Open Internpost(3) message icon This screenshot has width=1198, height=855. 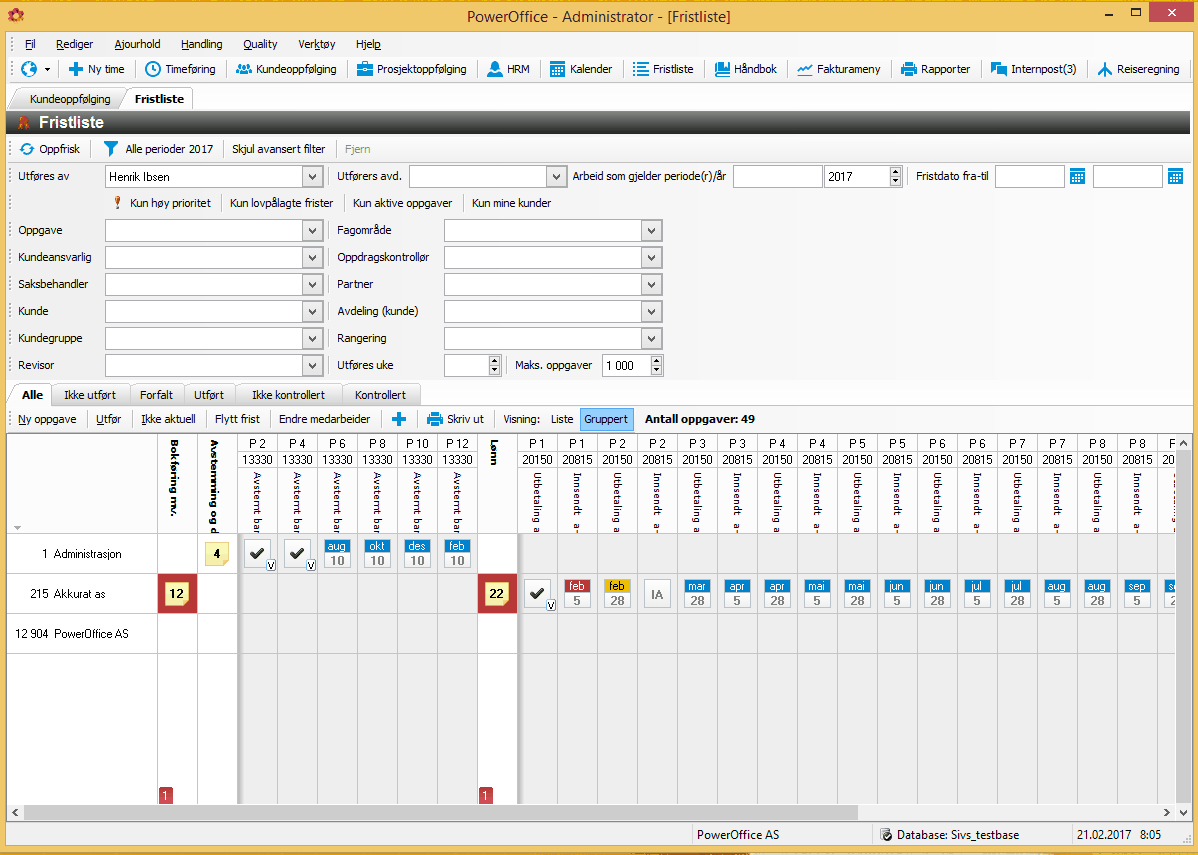pyautogui.click(x=999, y=69)
